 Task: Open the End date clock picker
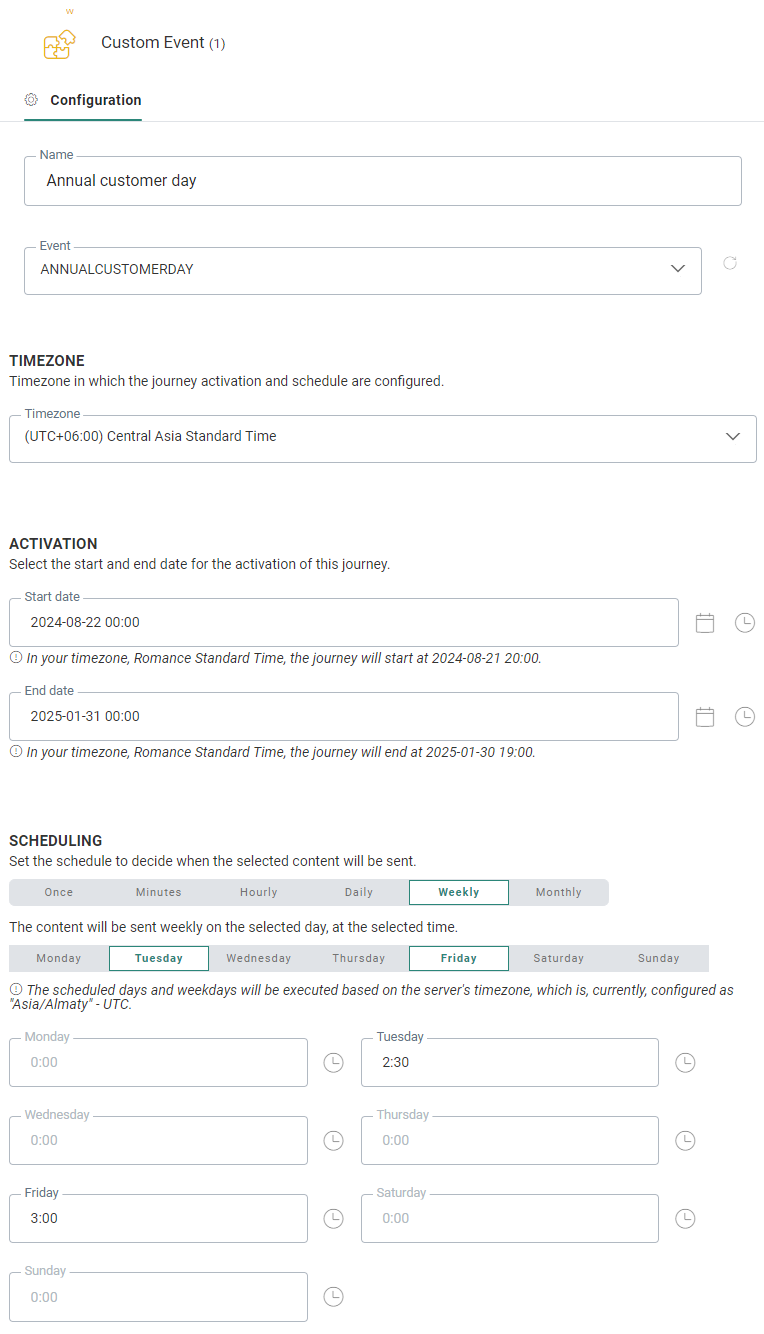point(745,717)
